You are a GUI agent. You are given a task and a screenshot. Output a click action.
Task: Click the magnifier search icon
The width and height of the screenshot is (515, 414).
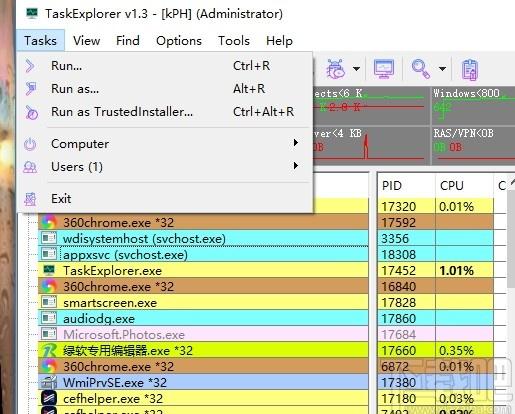point(420,69)
